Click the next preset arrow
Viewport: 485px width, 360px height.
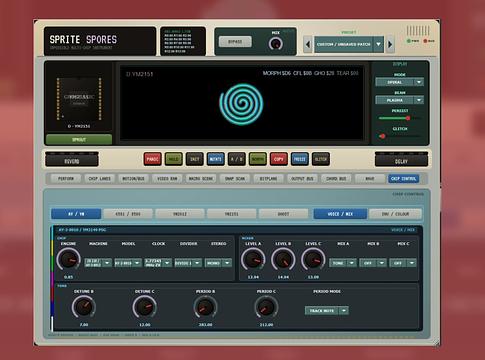pyautogui.click(x=390, y=44)
